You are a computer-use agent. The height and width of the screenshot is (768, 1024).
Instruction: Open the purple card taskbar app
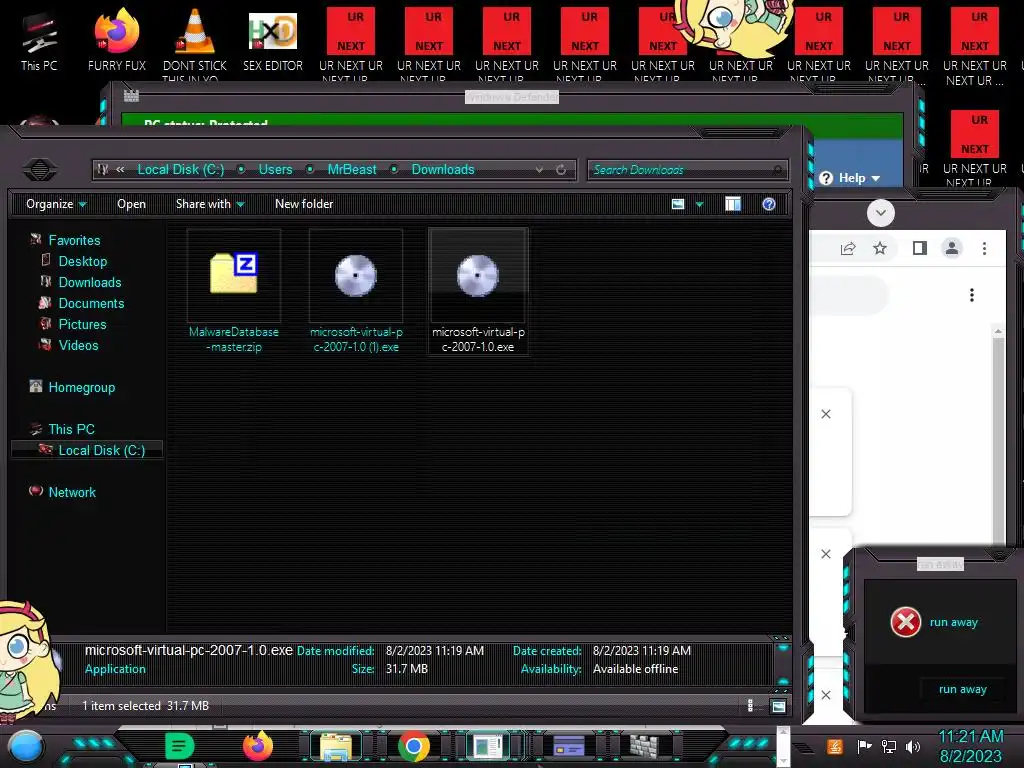[x=568, y=746]
